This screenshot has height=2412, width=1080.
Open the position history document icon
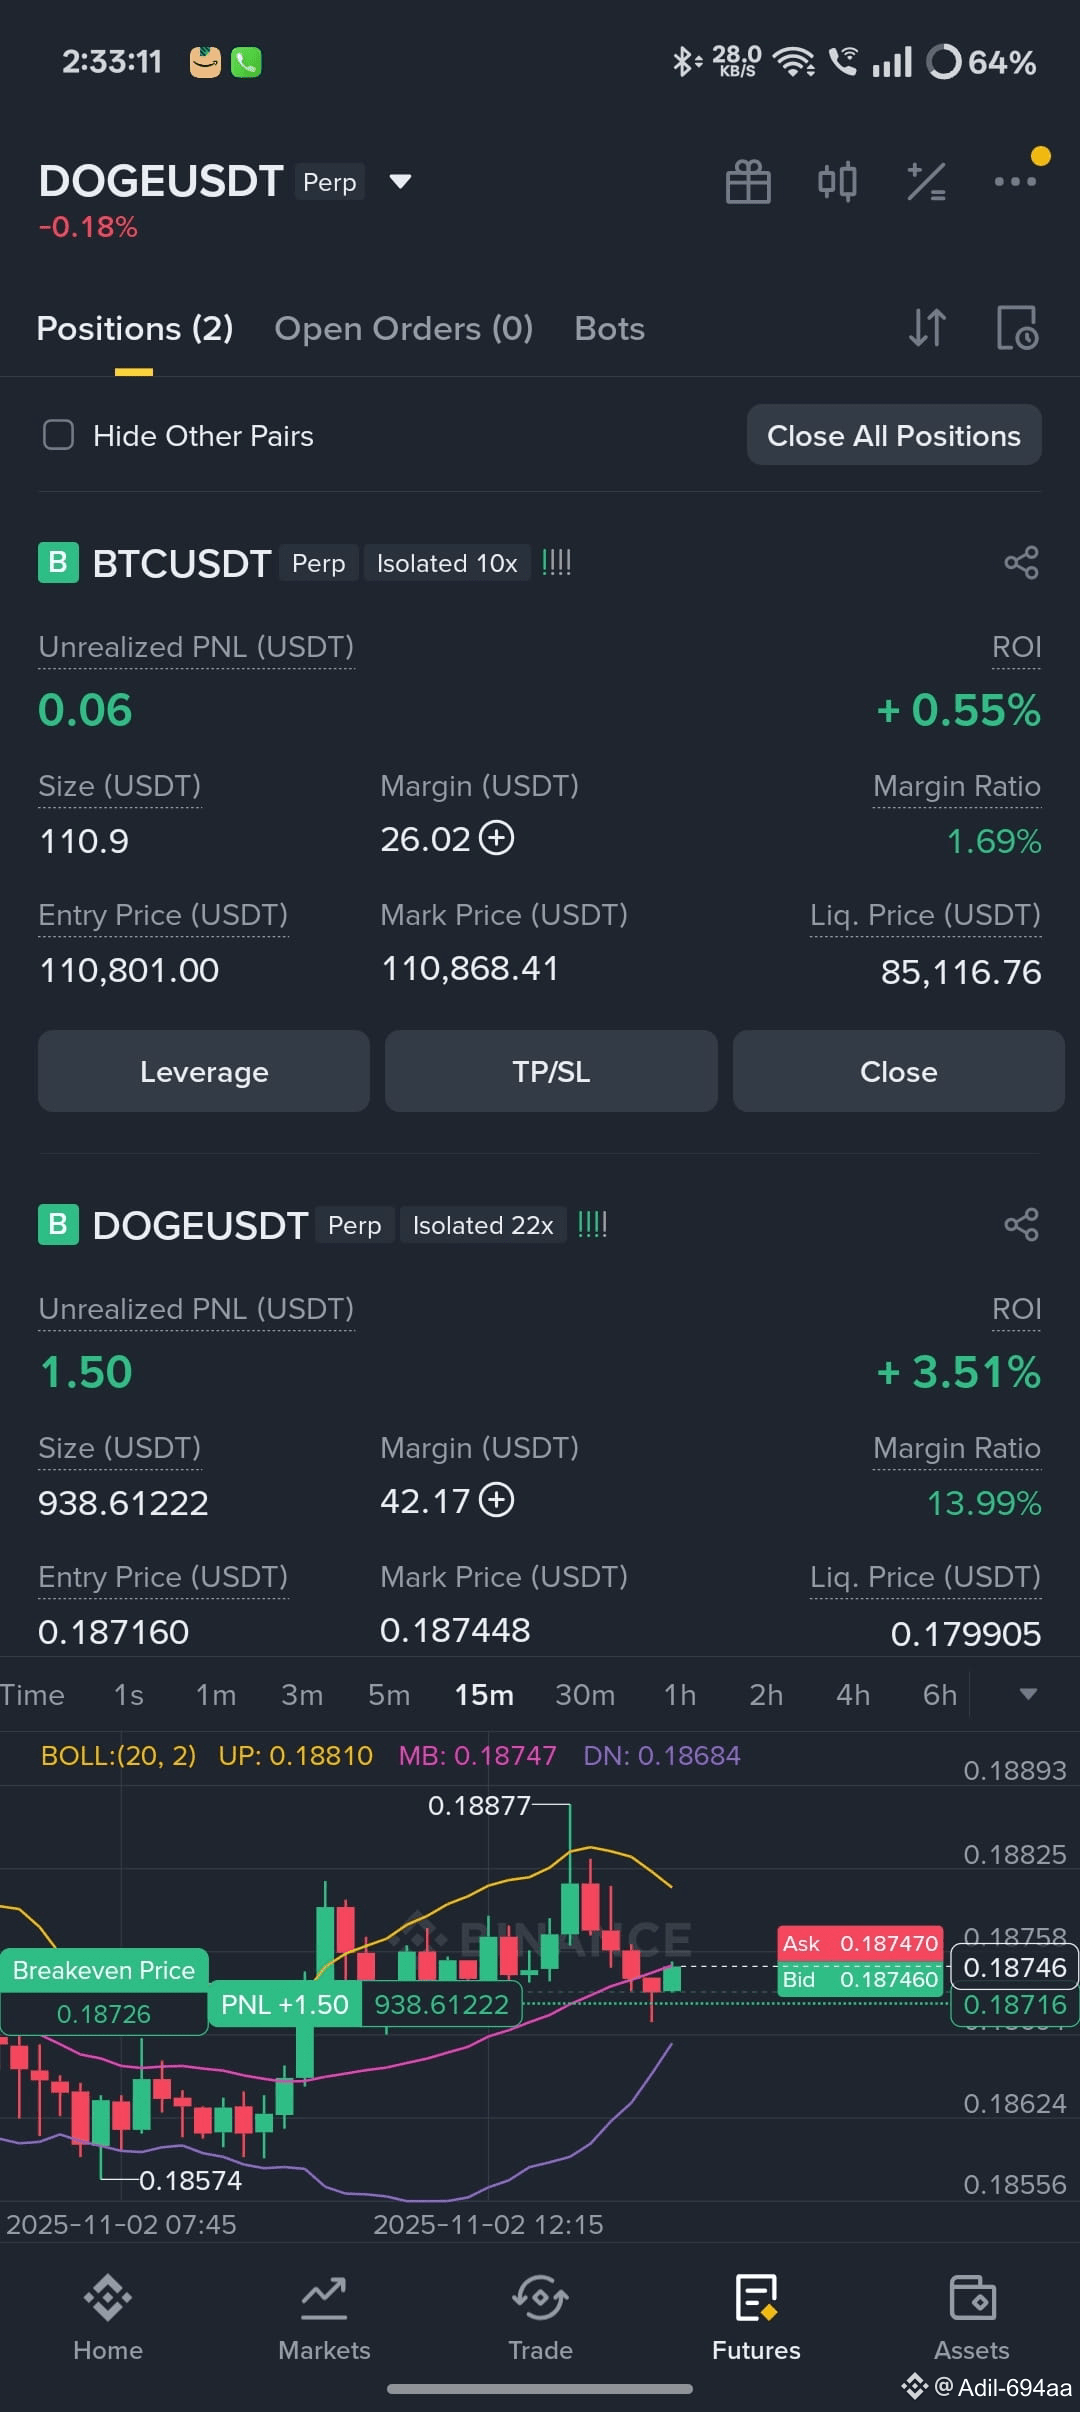point(1017,328)
